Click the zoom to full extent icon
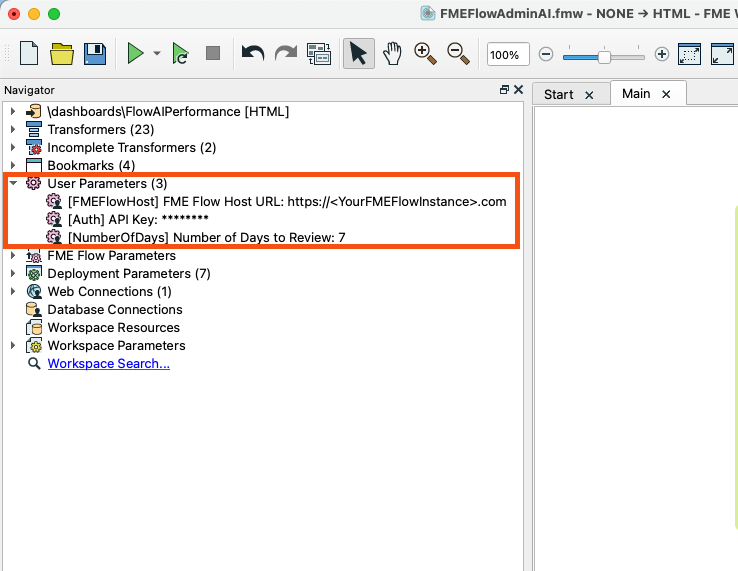738x571 pixels. [722, 54]
